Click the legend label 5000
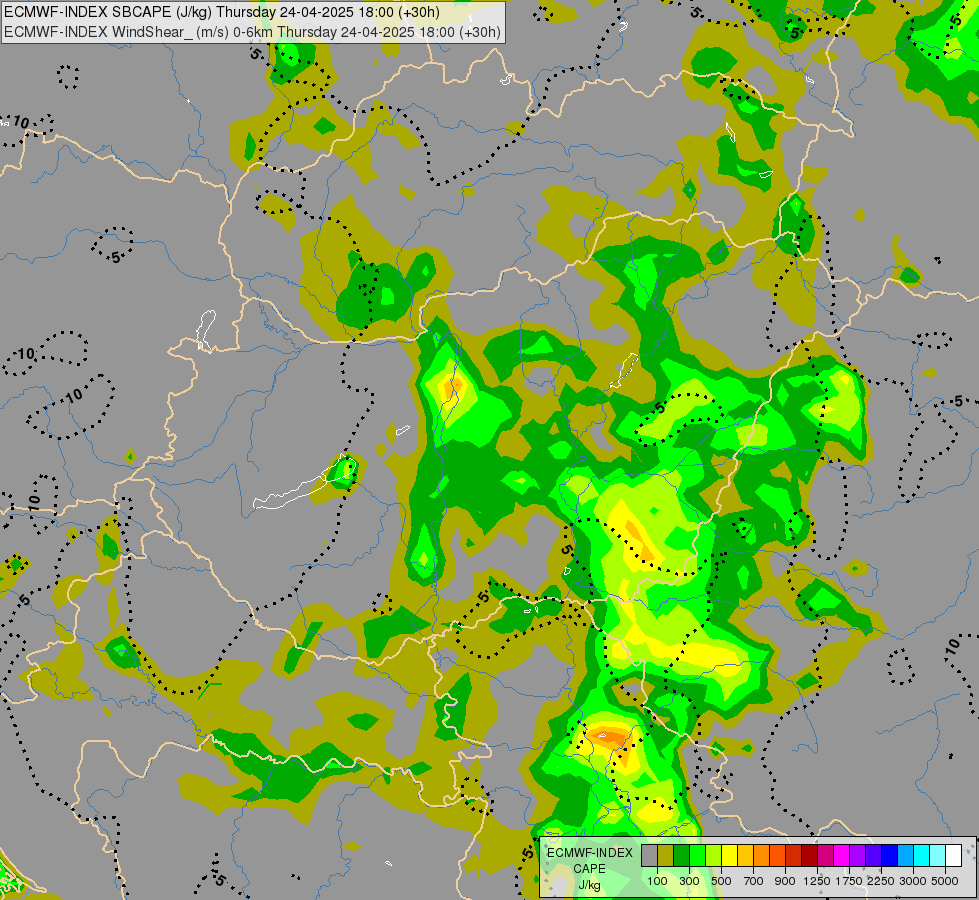The width and height of the screenshot is (979, 900). tap(945, 881)
